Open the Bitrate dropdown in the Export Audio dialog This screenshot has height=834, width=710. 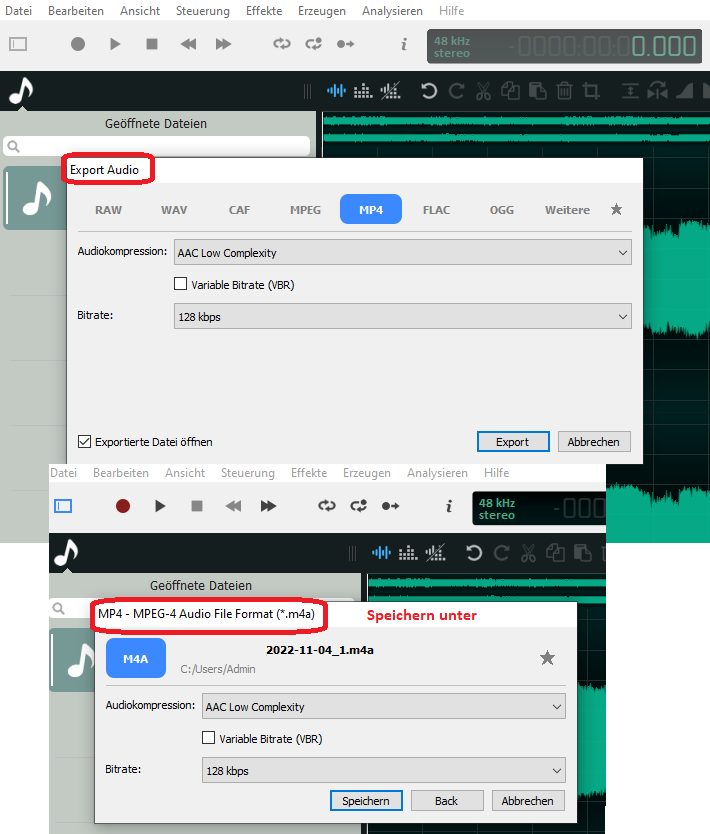(403, 316)
